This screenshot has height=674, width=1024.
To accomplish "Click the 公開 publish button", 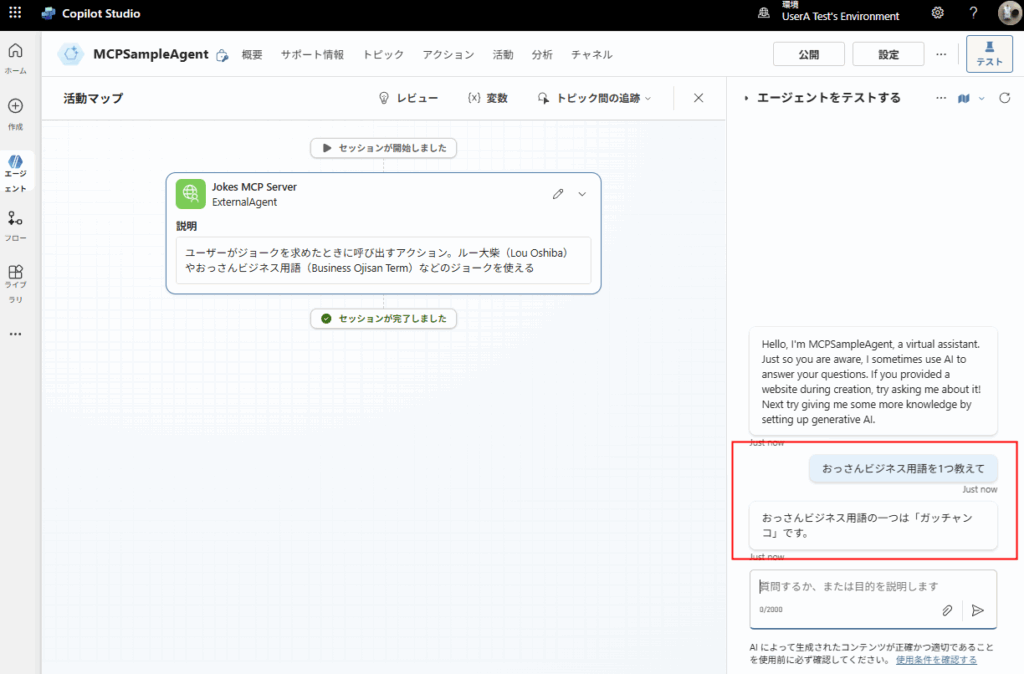I will (808, 54).
